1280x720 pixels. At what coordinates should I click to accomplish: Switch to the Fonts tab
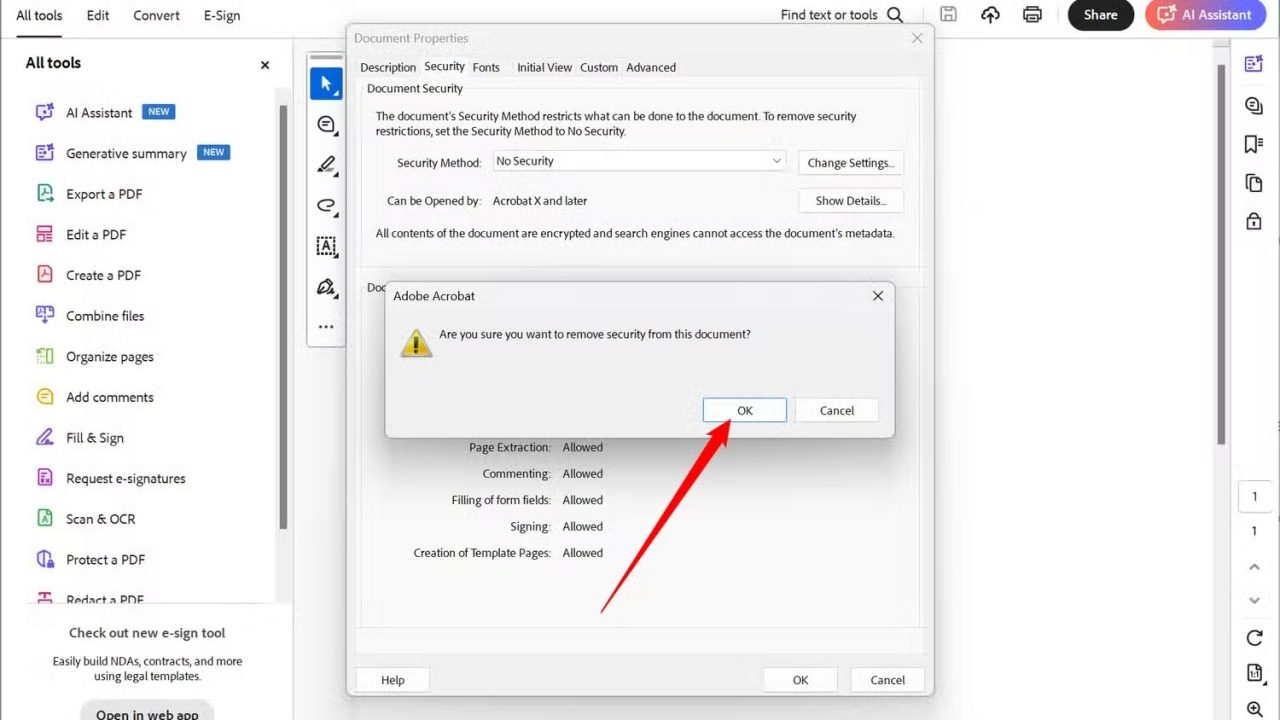[486, 67]
